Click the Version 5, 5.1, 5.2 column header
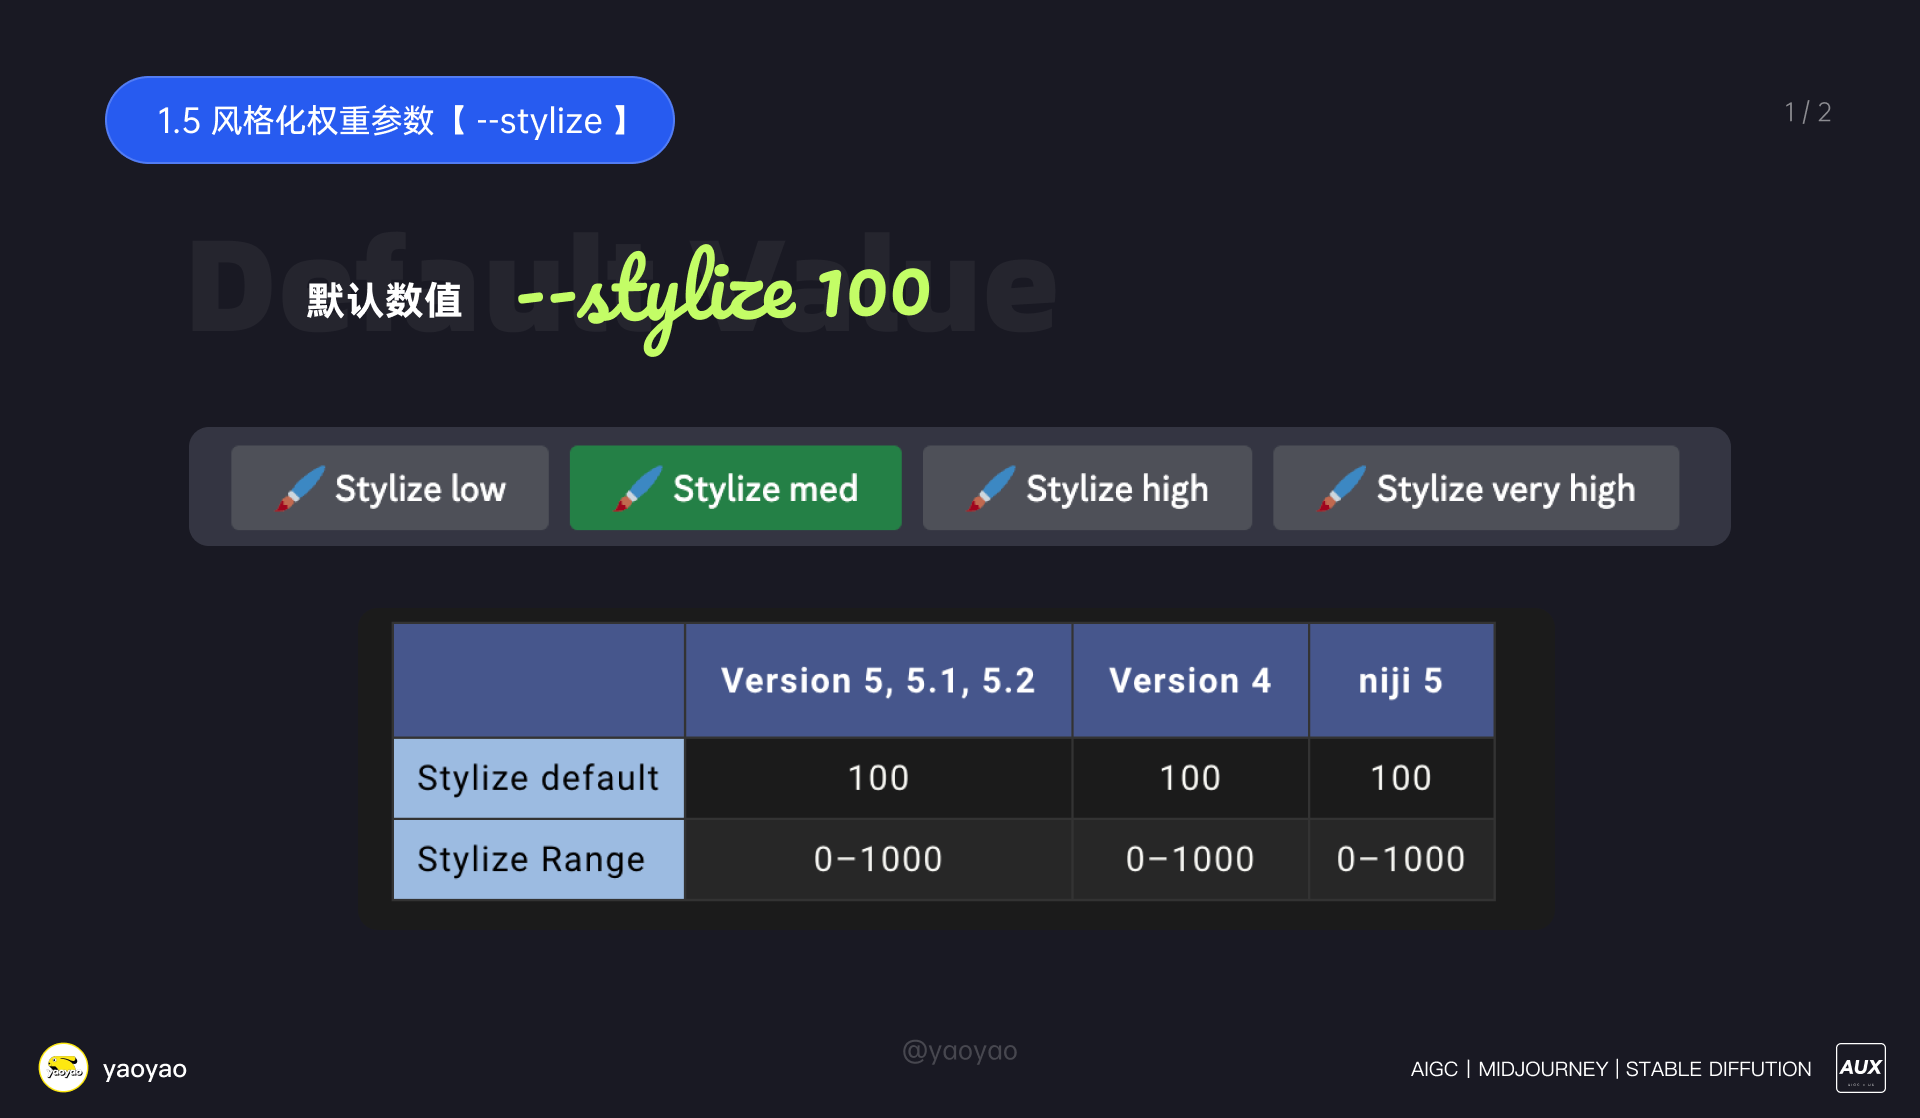 pyautogui.click(x=878, y=681)
